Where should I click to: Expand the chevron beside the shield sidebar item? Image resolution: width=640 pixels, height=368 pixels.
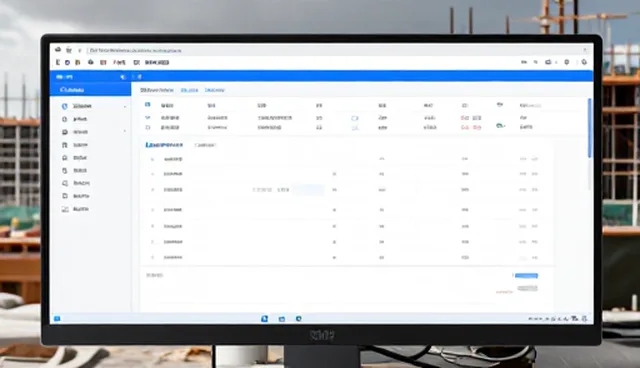click(125, 106)
